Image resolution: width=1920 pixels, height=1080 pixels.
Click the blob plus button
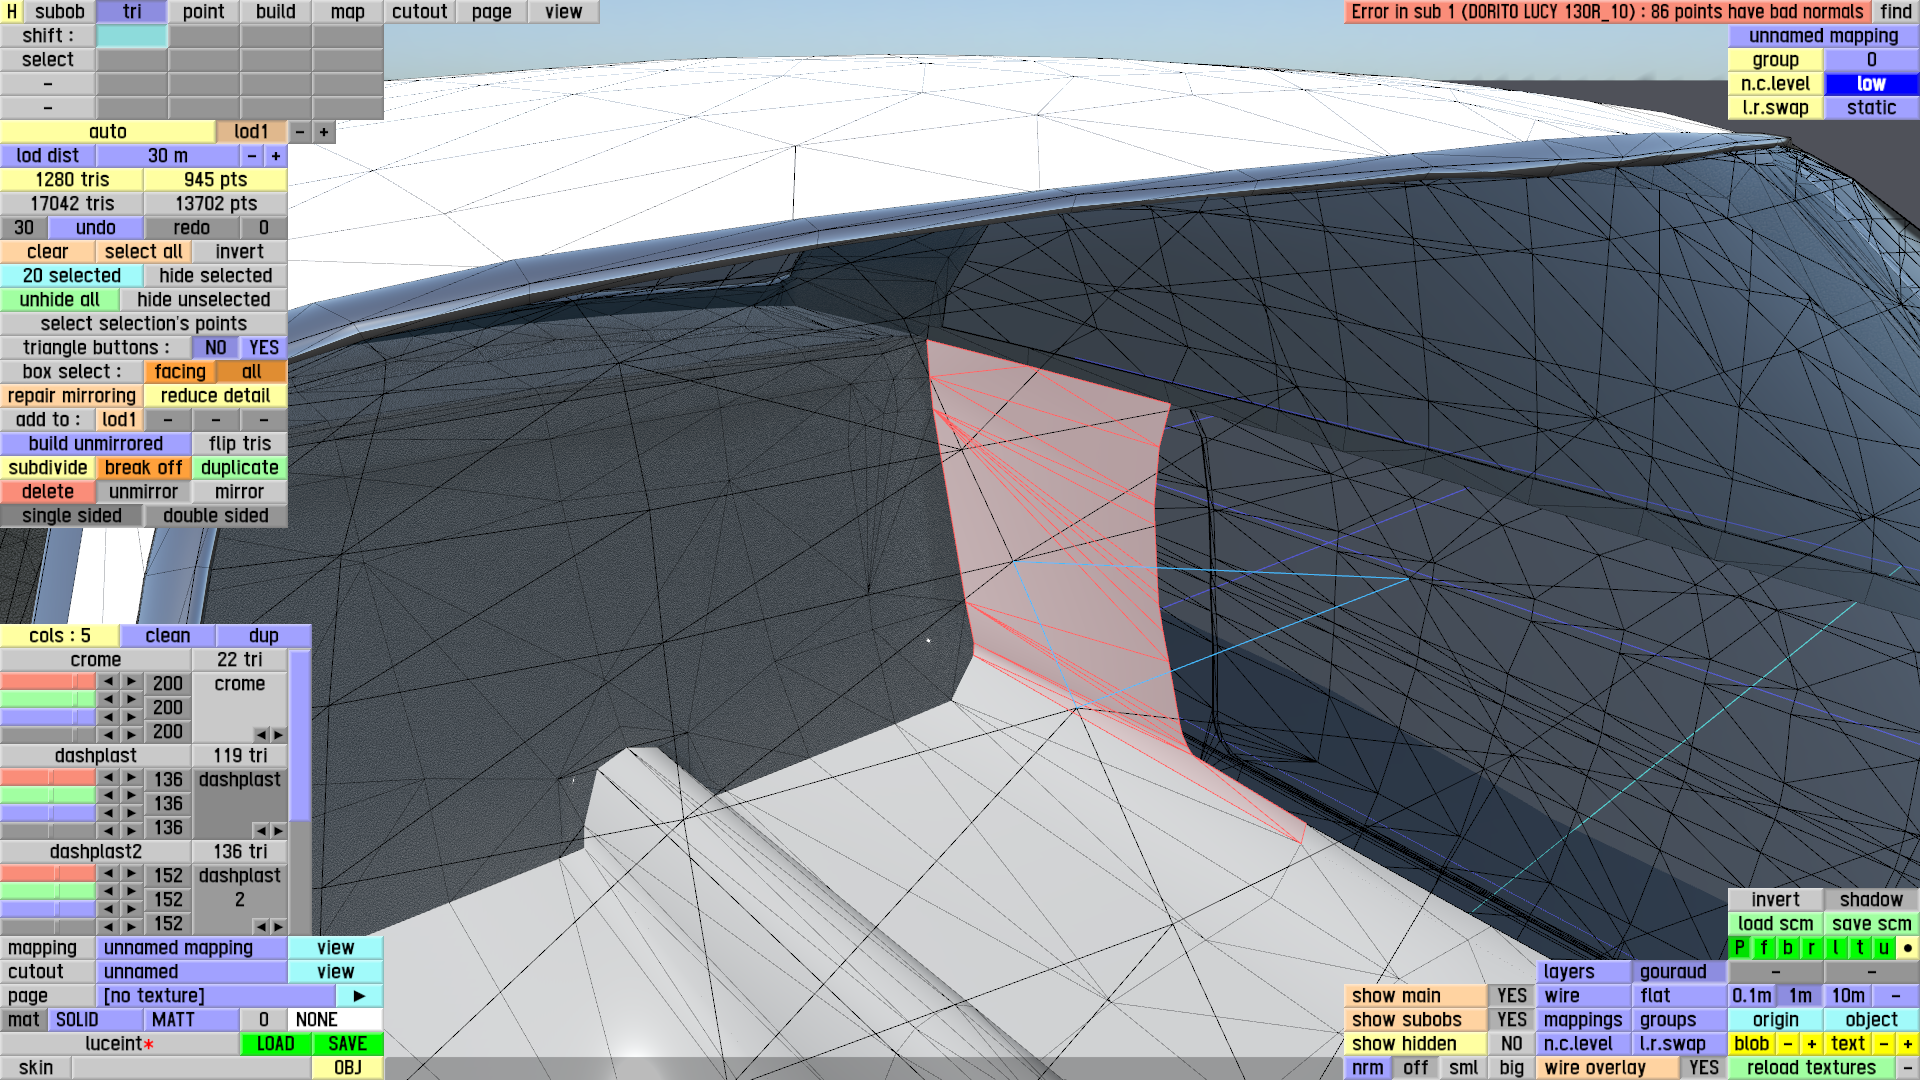pyautogui.click(x=1811, y=1044)
